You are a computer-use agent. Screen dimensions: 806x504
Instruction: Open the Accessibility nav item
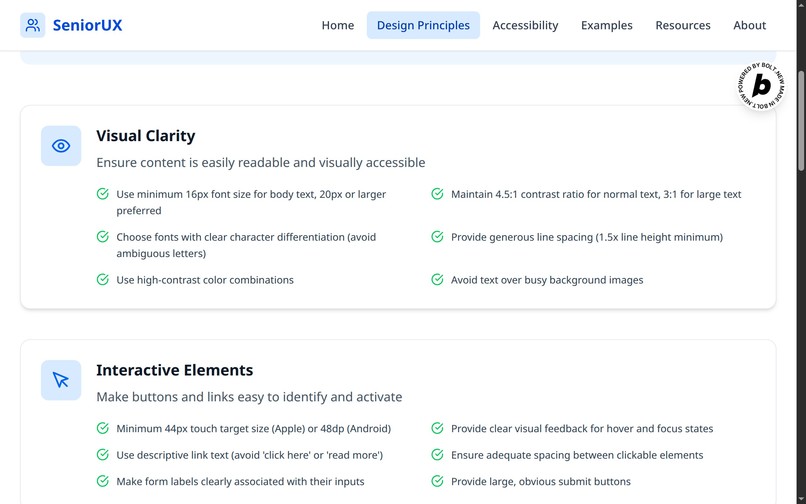click(x=525, y=25)
